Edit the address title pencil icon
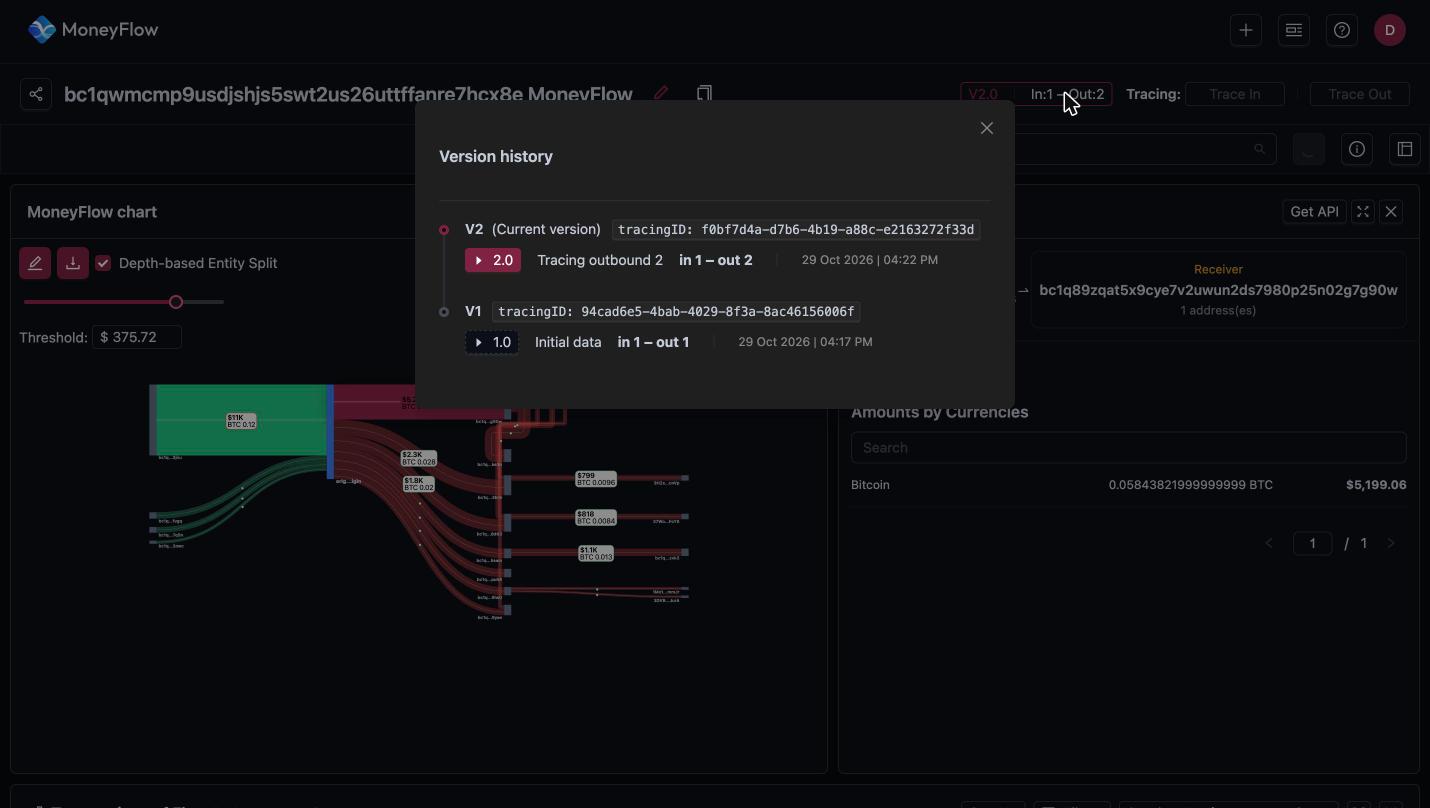1430x808 pixels. 661,93
